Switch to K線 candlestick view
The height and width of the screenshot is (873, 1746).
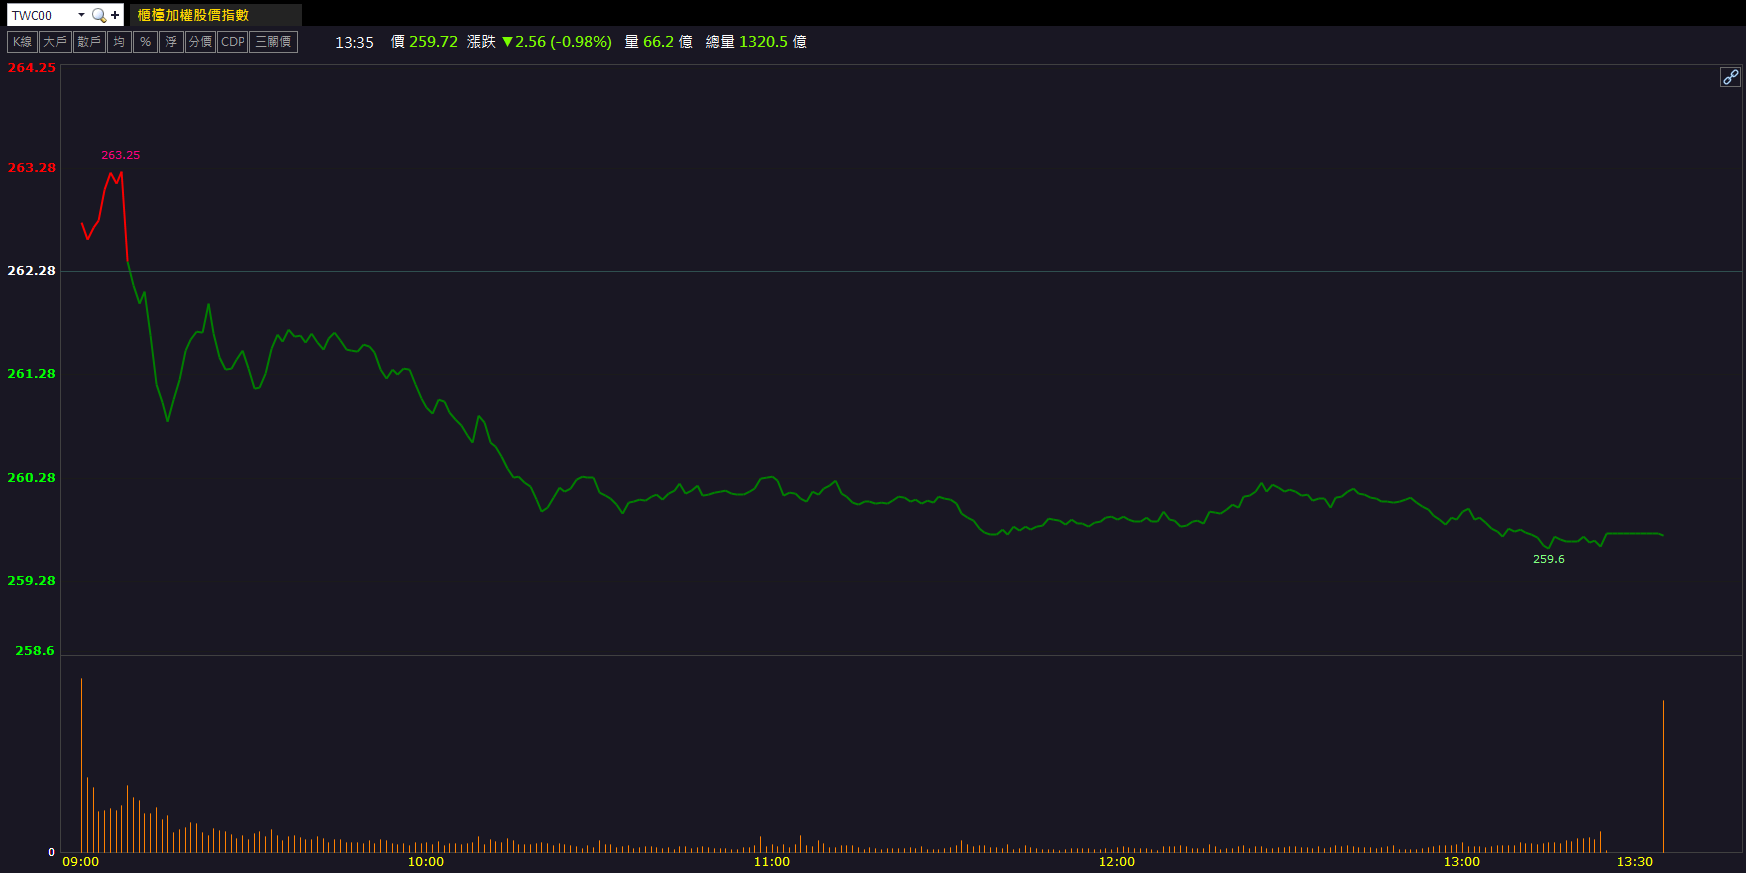click(x=22, y=42)
